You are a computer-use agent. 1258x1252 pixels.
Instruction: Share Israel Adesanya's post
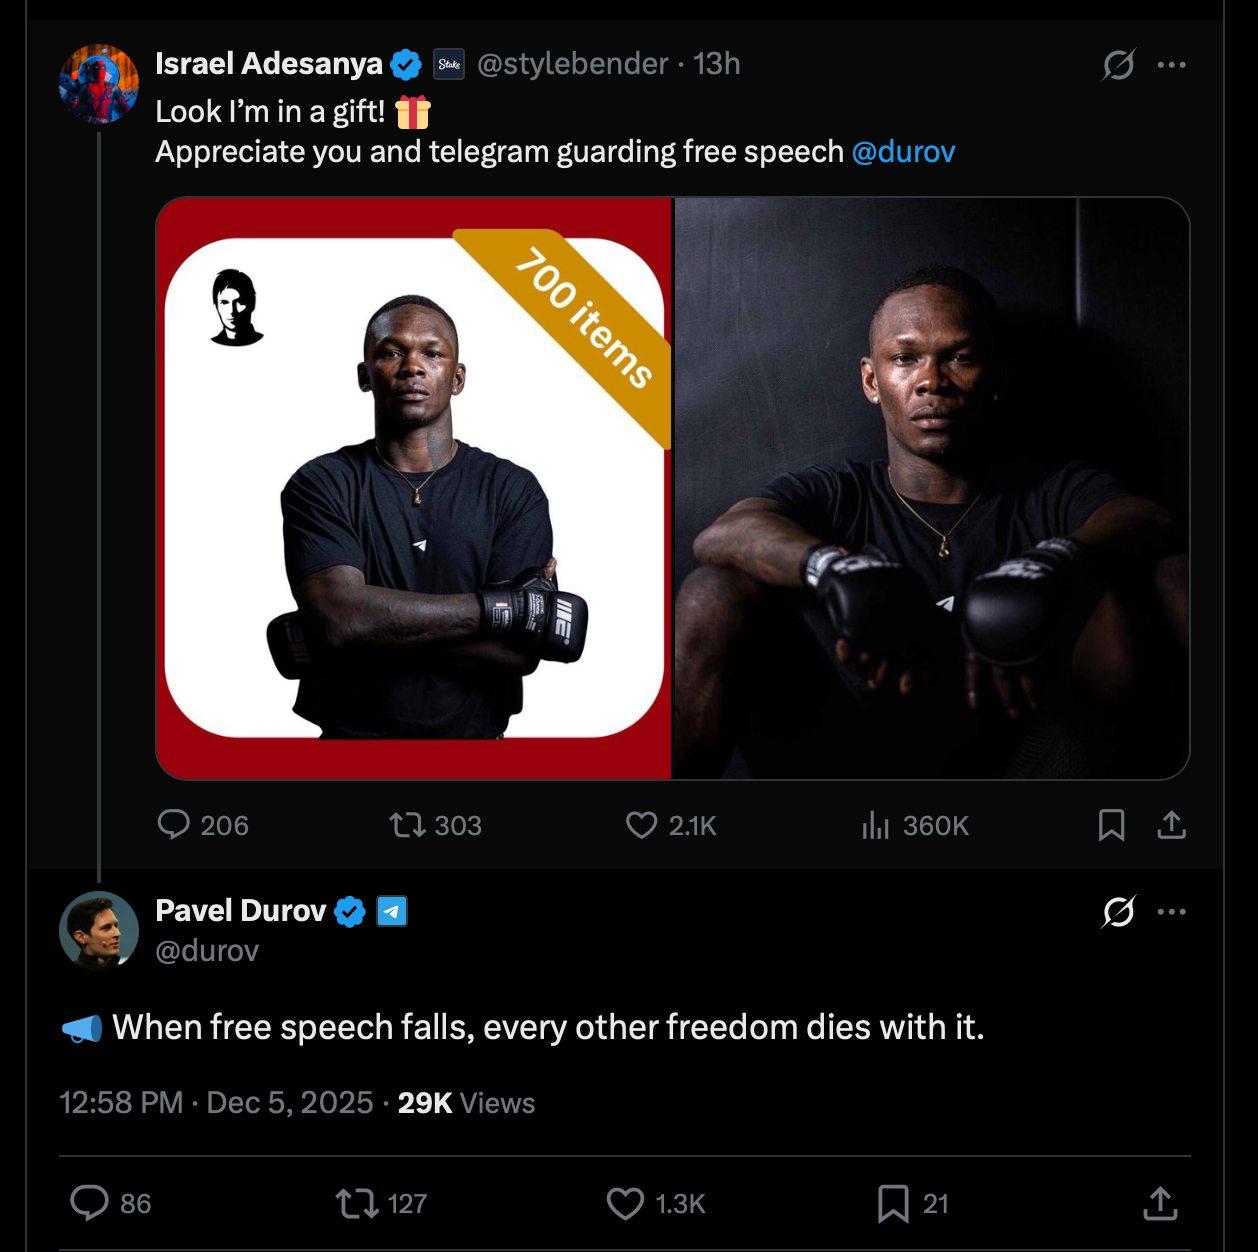click(x=1171, y=825)
